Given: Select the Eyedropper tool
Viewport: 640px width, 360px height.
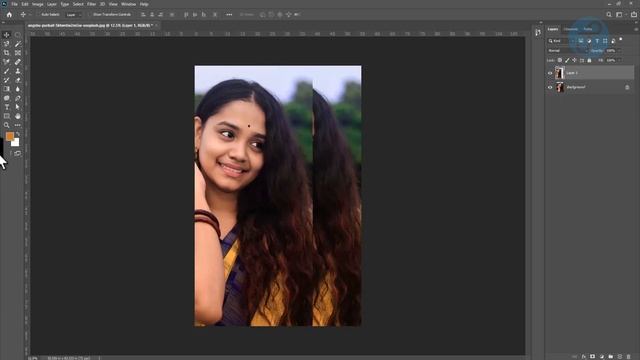Looking at the screenshot, I should (x=7, y=62).
